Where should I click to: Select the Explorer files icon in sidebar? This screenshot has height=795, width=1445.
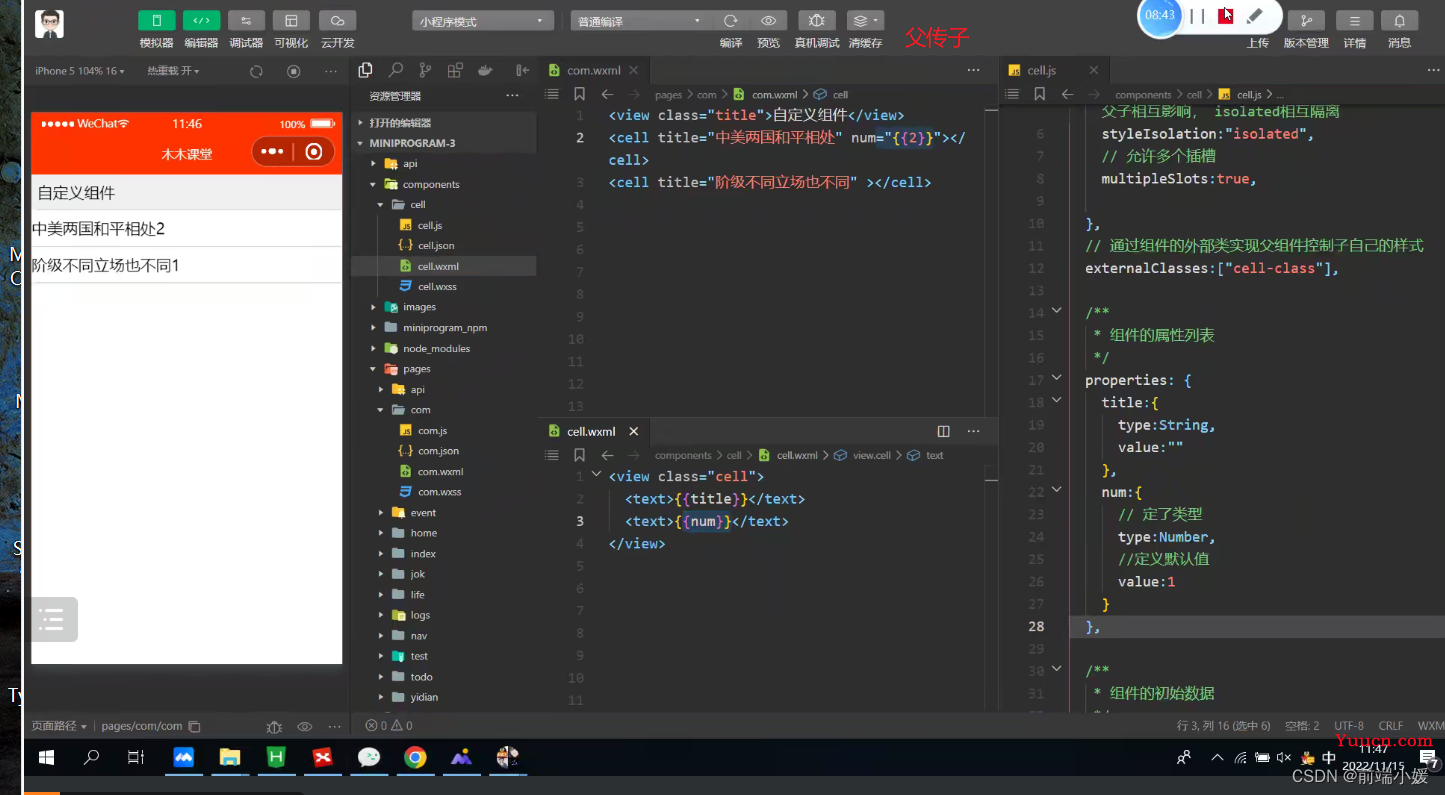click(x=366, y=70)
